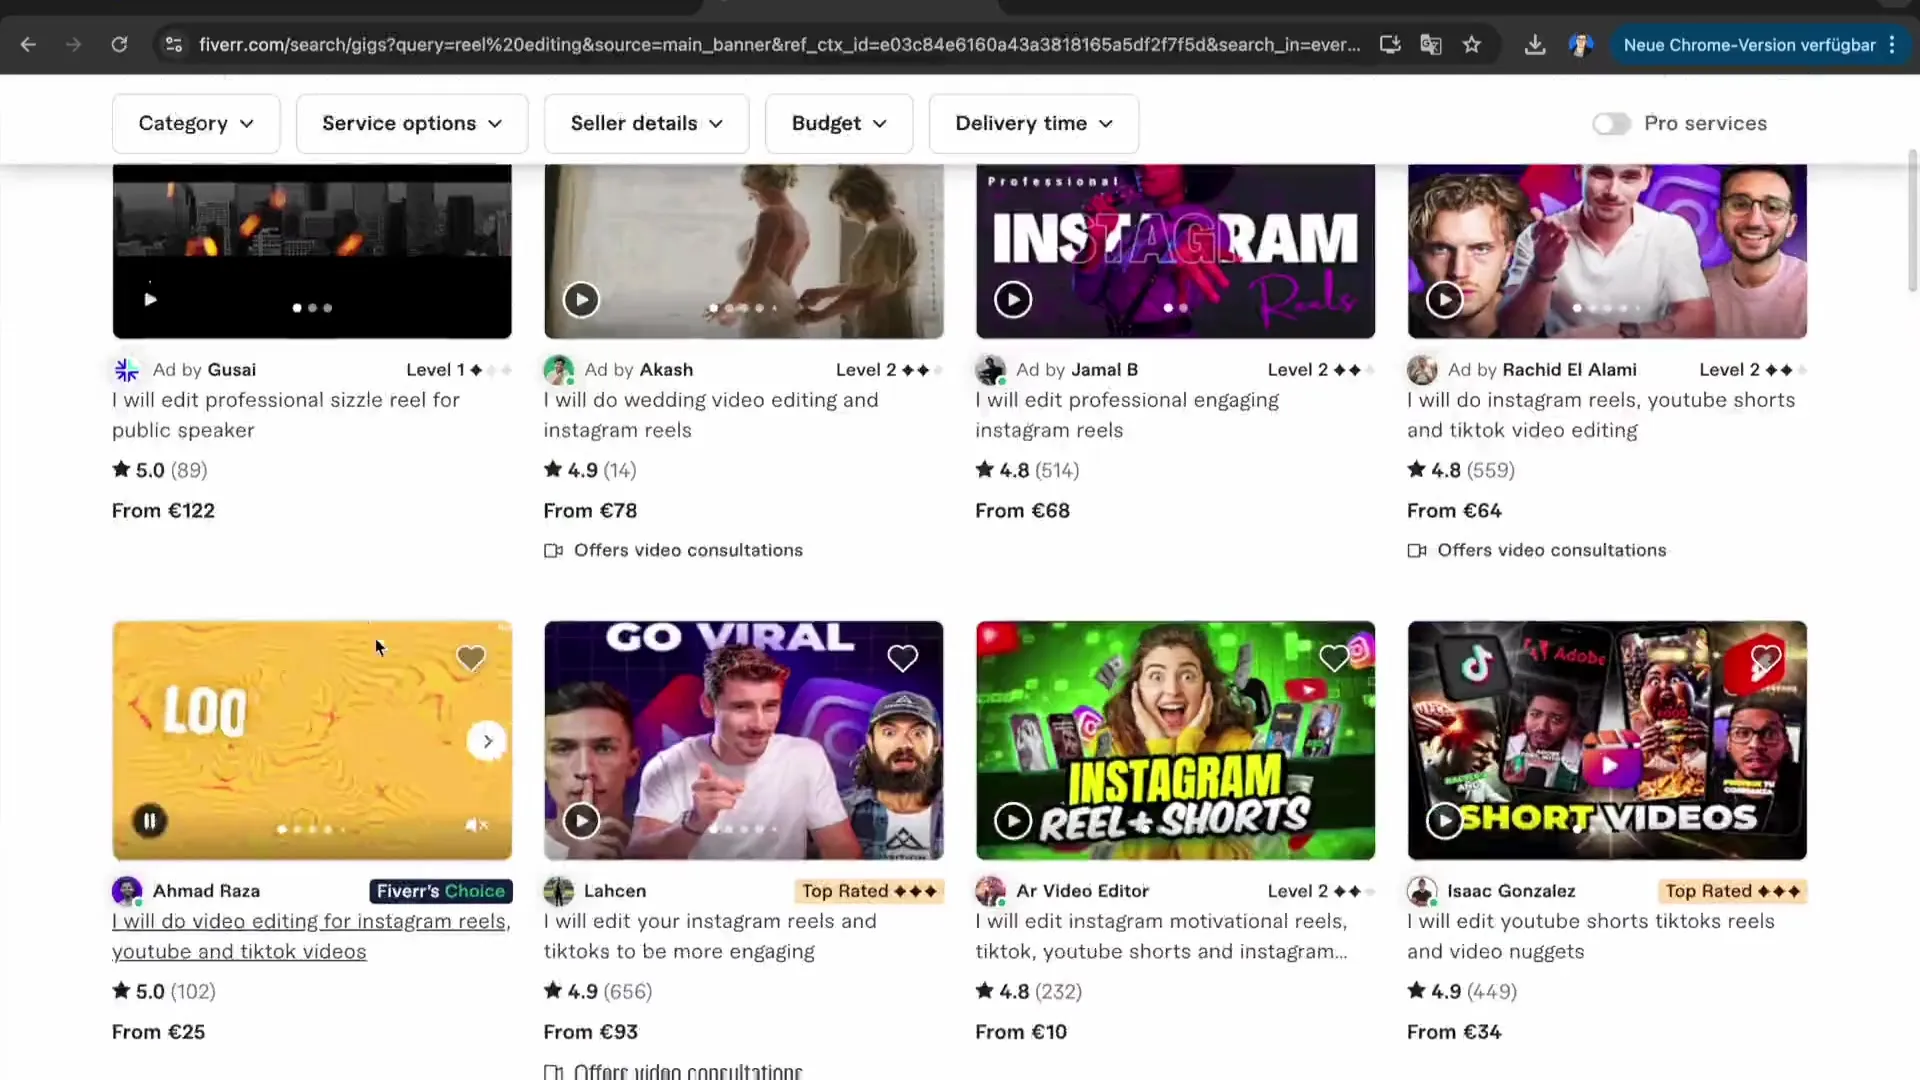Reload the Fiverr search results page

(x=119, y=44)
